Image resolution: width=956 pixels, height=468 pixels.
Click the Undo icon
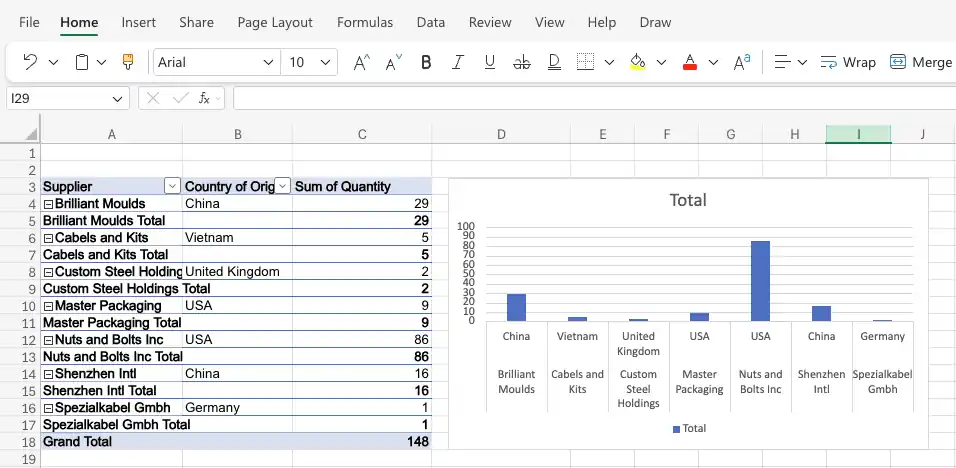pos(30,62)
